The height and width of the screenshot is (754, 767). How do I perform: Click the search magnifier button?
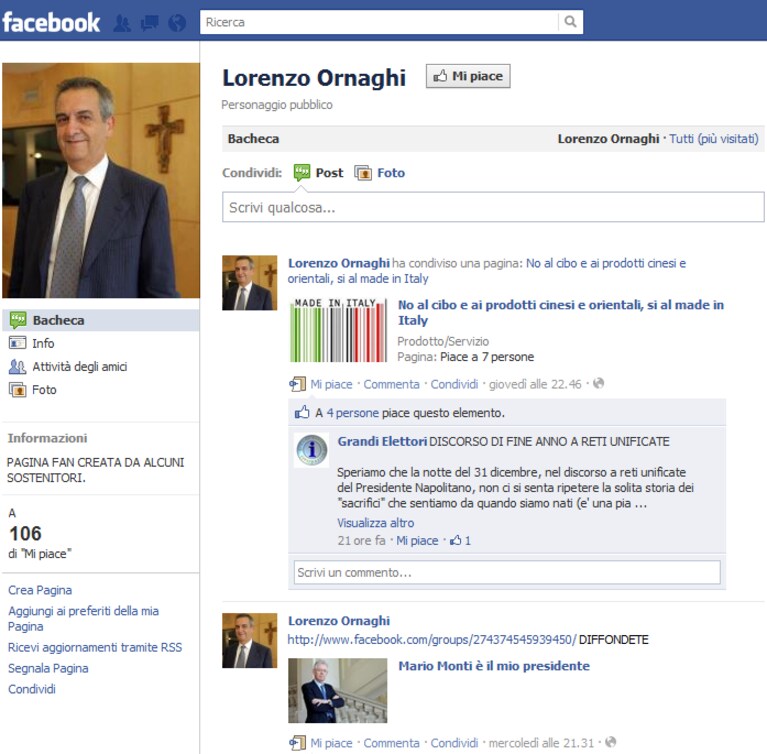570,22
